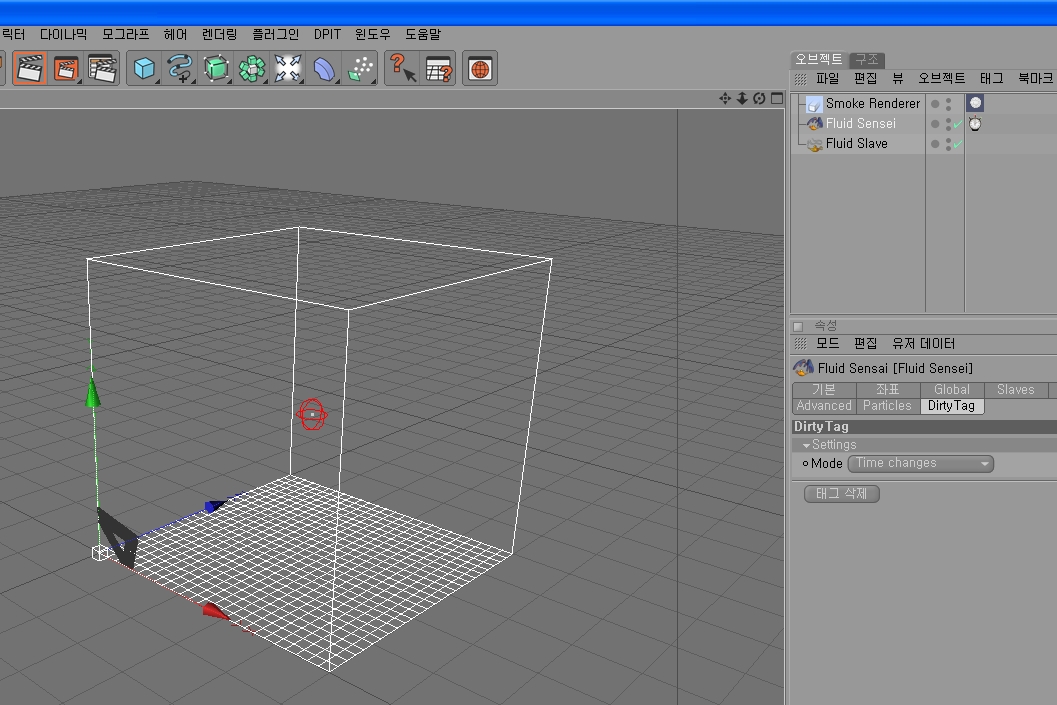This screenshot has height=705, width=1057.
Task: Open the 렌더링 menu
Action: click(x=219, y=34)
